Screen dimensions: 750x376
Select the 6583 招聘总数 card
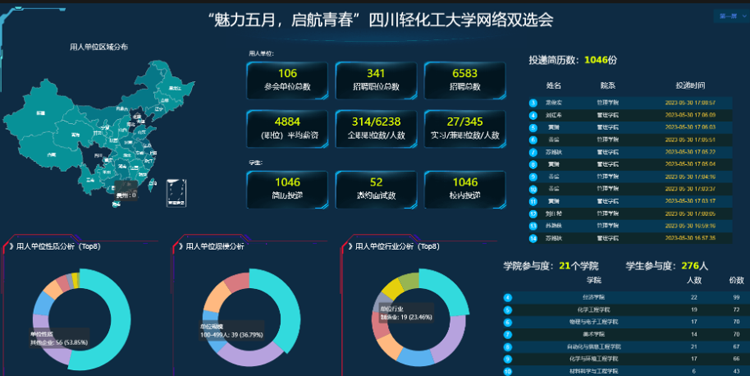click(465, 80)
